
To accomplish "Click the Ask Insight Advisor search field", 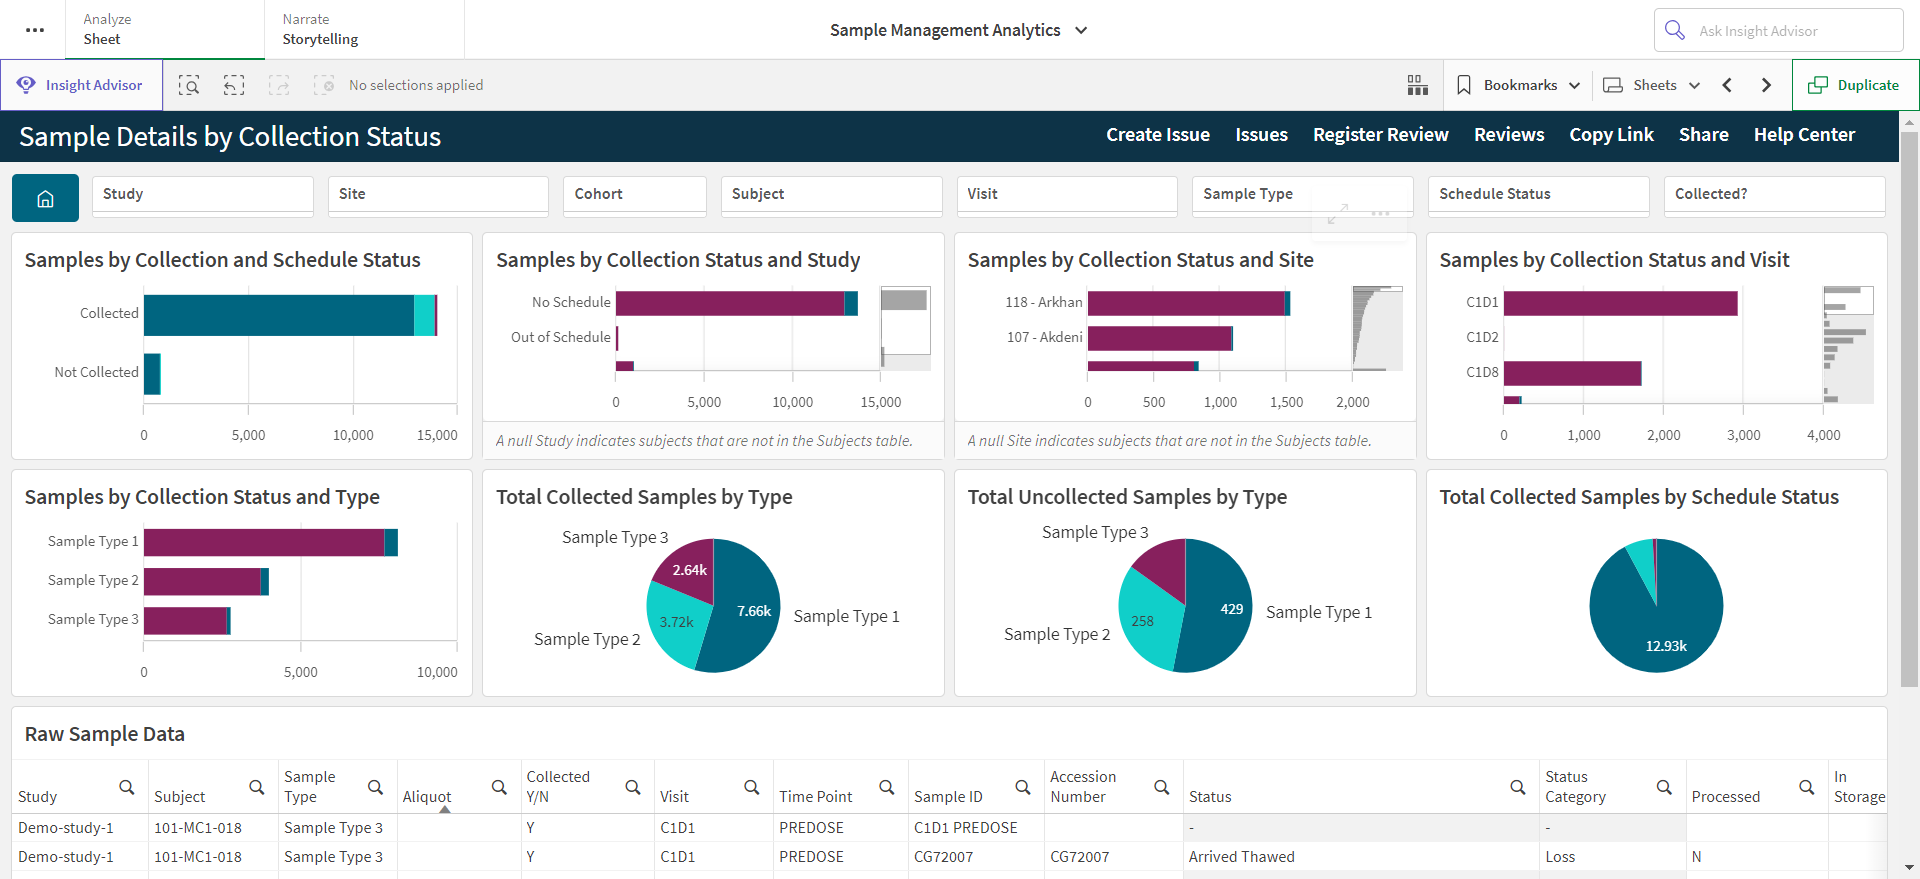I will (1778, 30).
